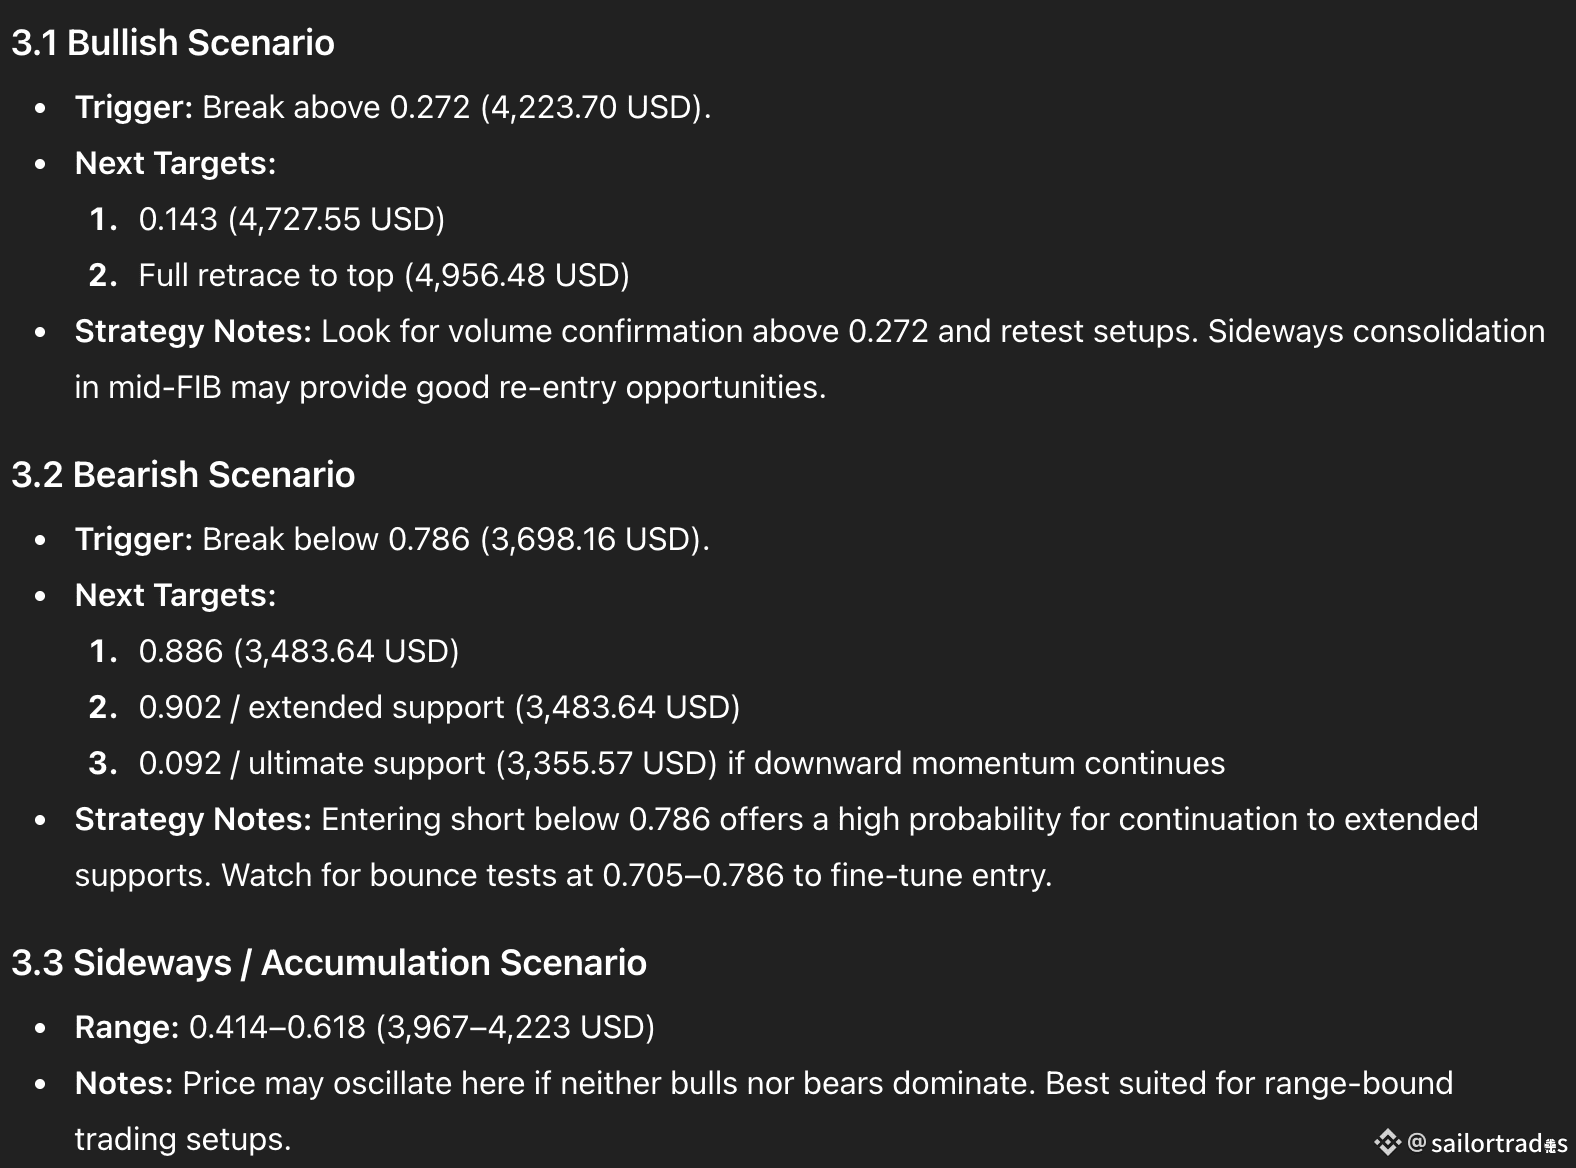
Task: Click bearish 'Strategy Notes:' label about entering short
Action: [193, 819]
